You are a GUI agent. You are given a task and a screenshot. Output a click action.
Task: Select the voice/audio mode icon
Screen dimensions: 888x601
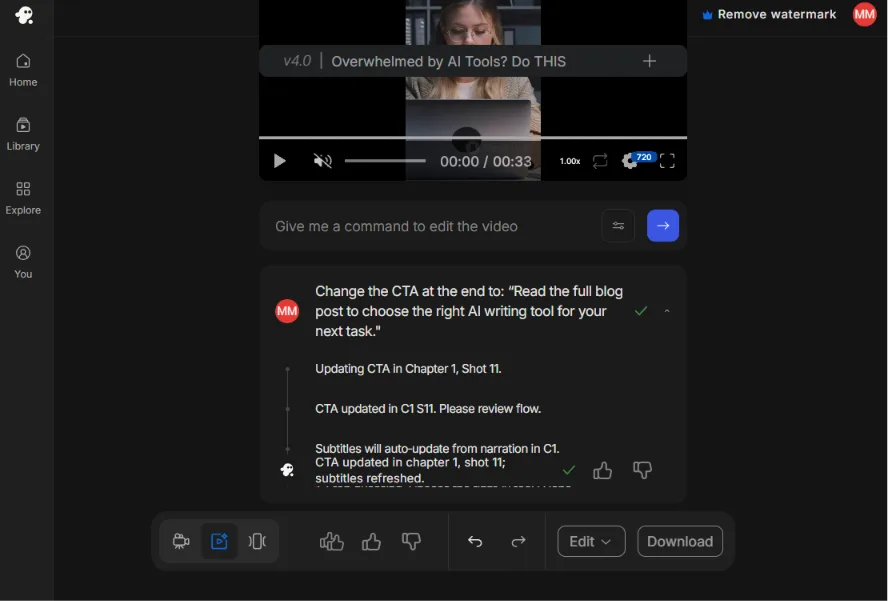tap(257, 541)
